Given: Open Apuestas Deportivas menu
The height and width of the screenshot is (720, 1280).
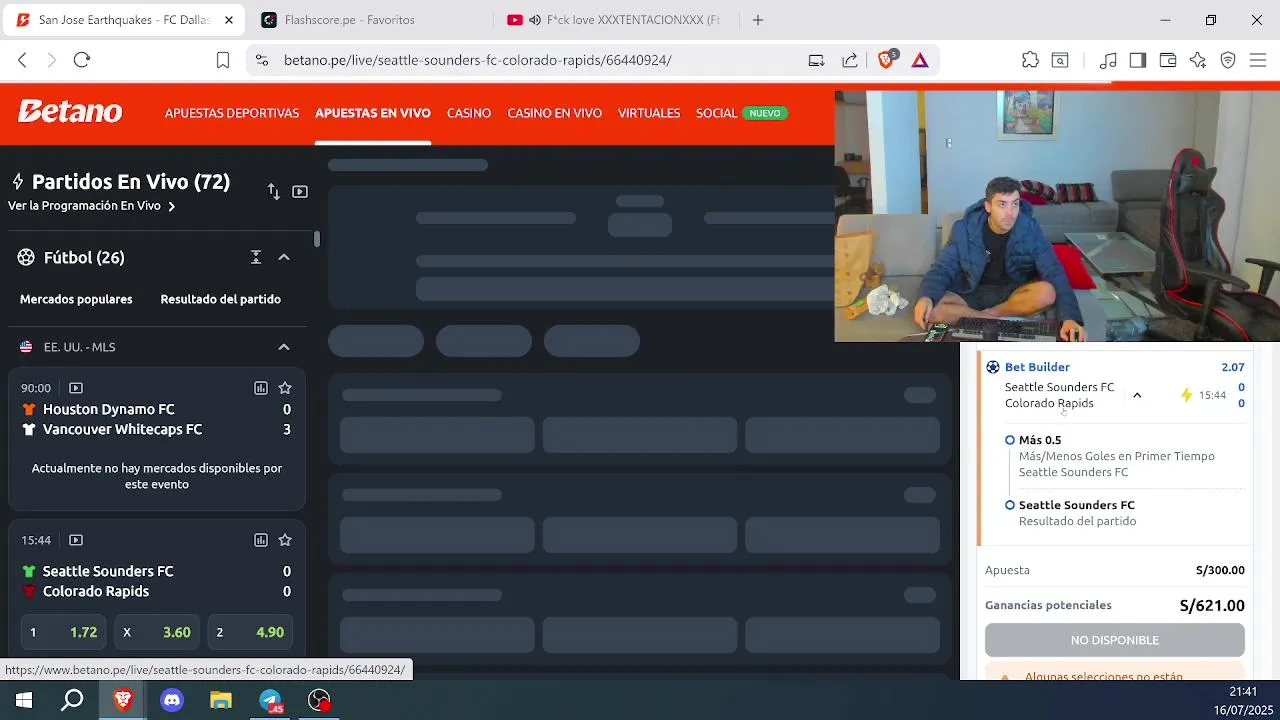Looking at the screenshot, I should pos(232,113).
